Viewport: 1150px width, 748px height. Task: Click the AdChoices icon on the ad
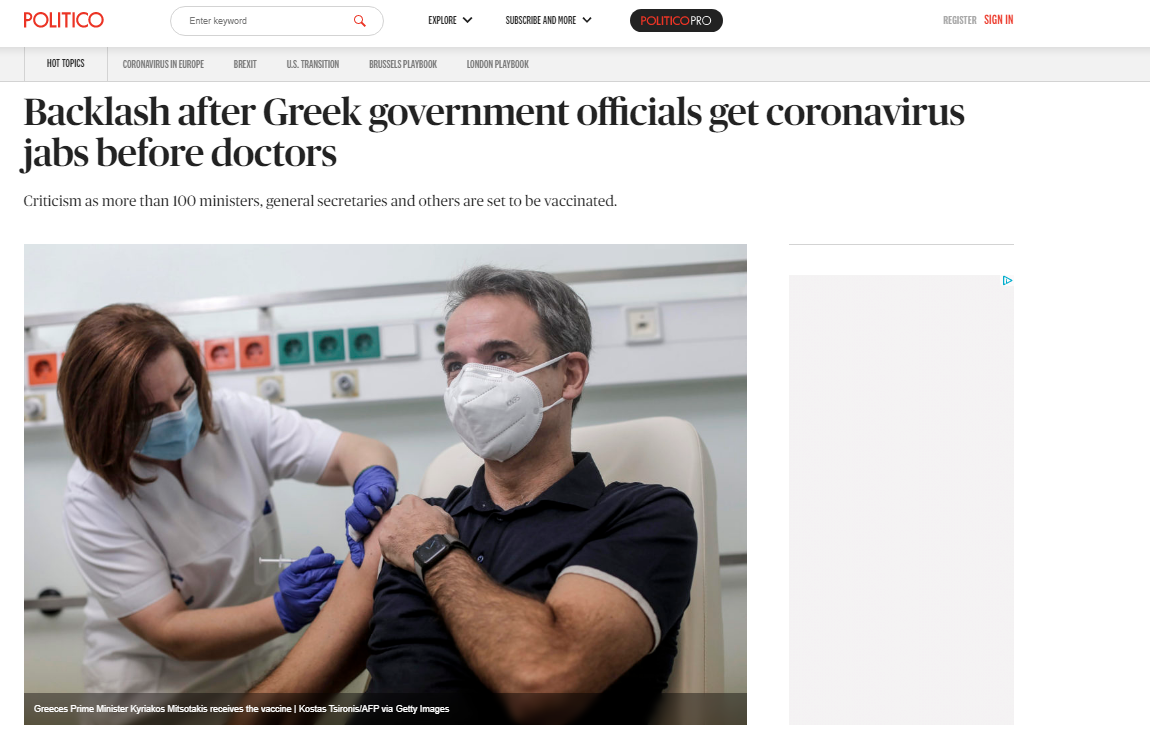point(1008,280)
